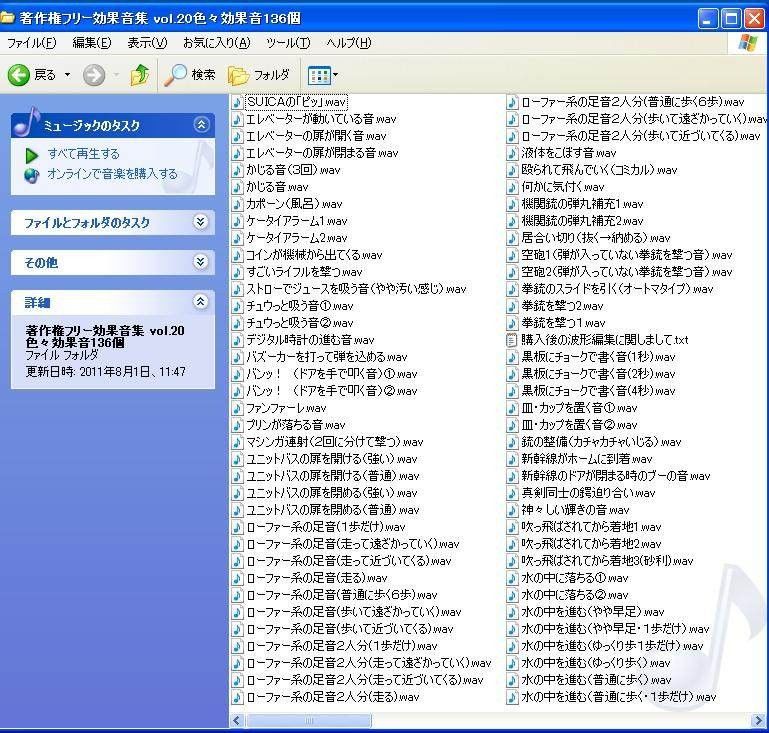Select the 神々しい輝きの音.wav file icon

[x=512, y=510]
